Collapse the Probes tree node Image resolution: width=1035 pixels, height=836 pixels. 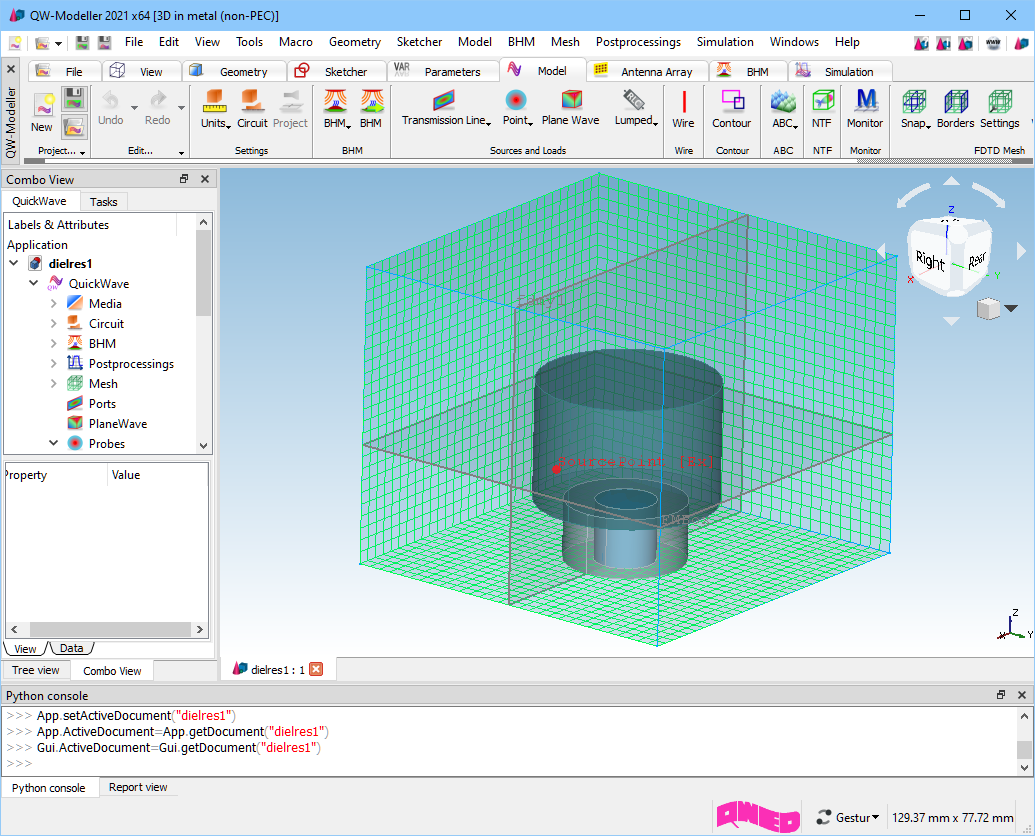tap(54, 443)
